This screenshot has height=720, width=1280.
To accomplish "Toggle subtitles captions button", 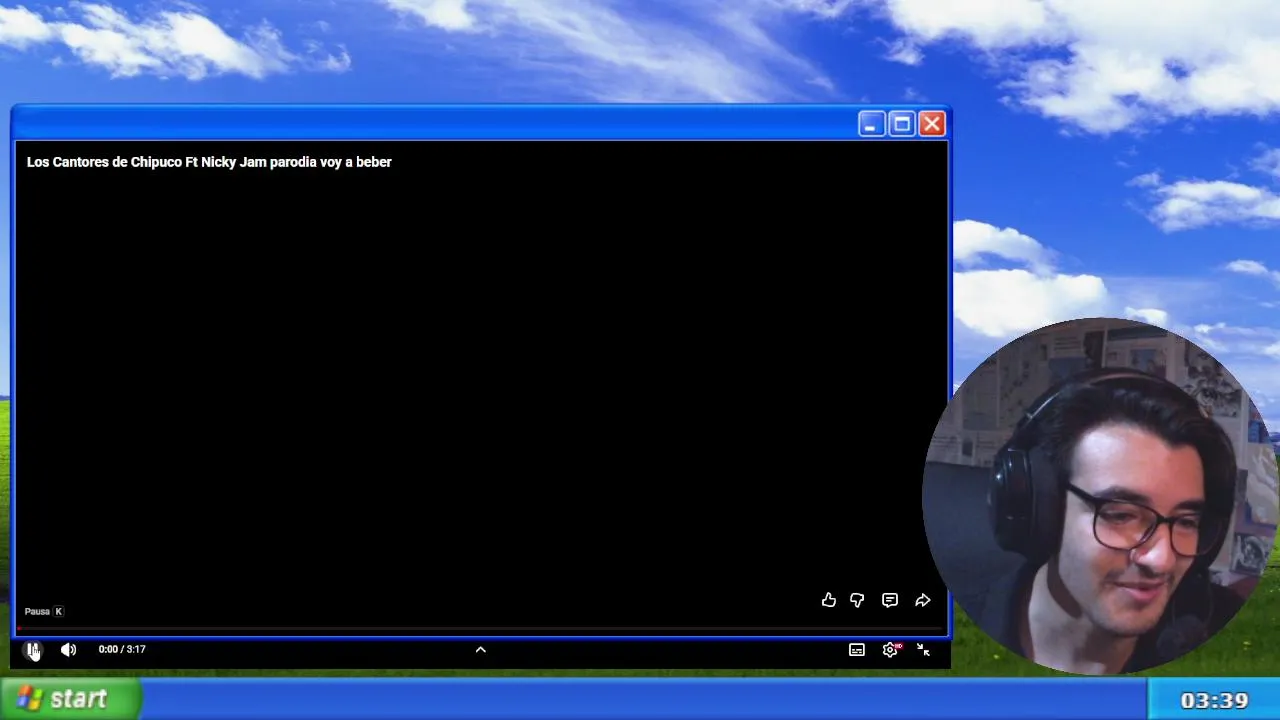I will [x=857, y=650].
